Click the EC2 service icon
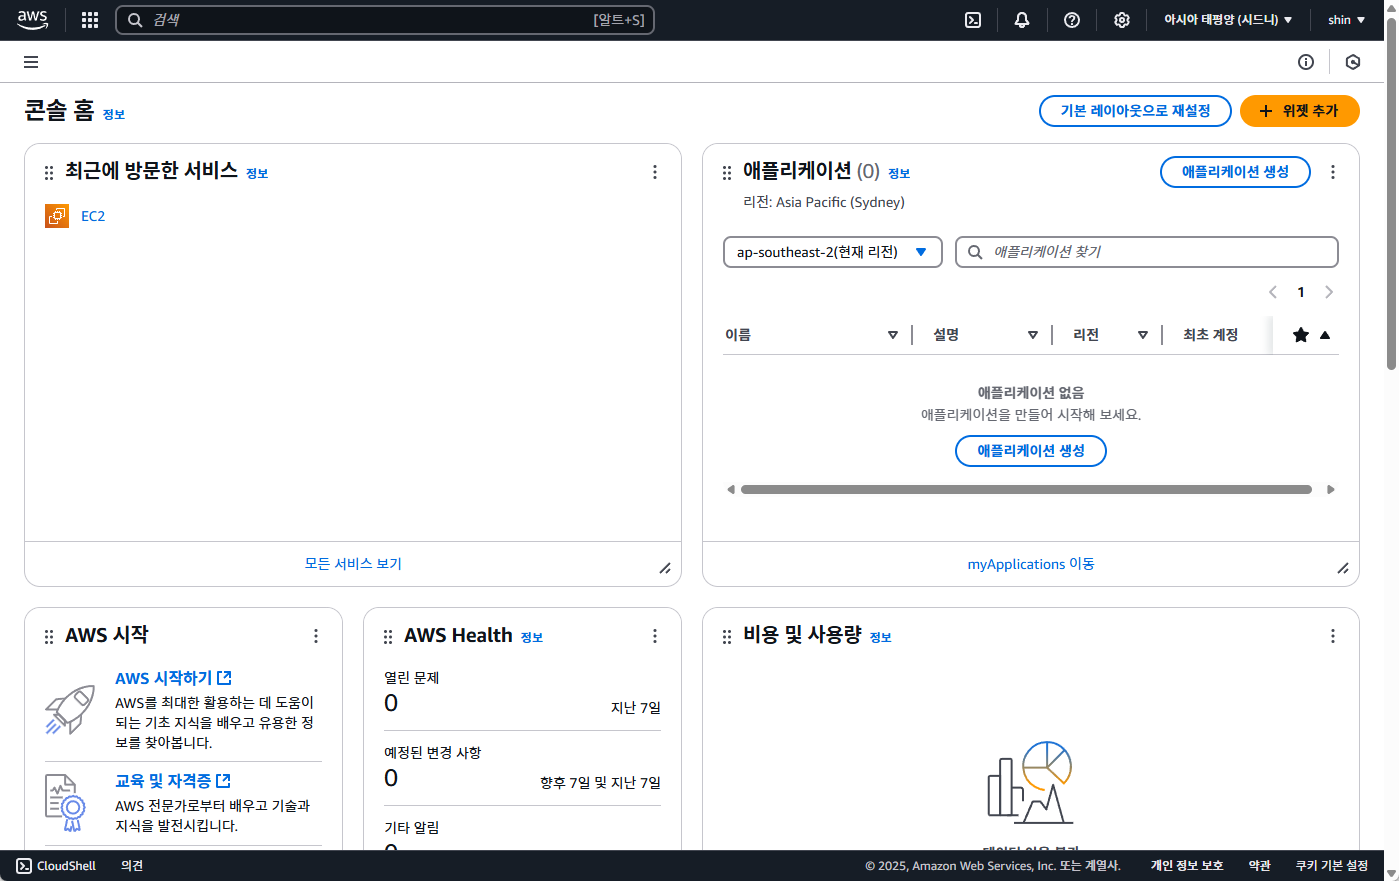 click(x=57, y=216)
